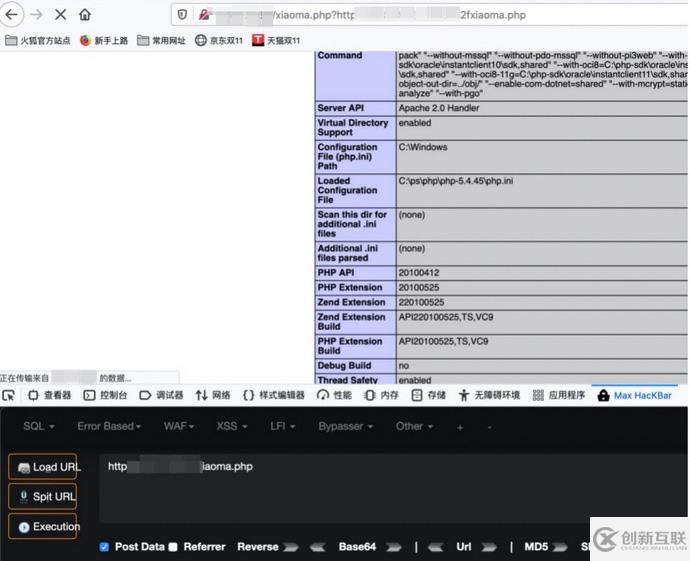Screen dimensions: 690x561
Task: Click the Reverse encode arrow
Action: click(x=290, y=547)
